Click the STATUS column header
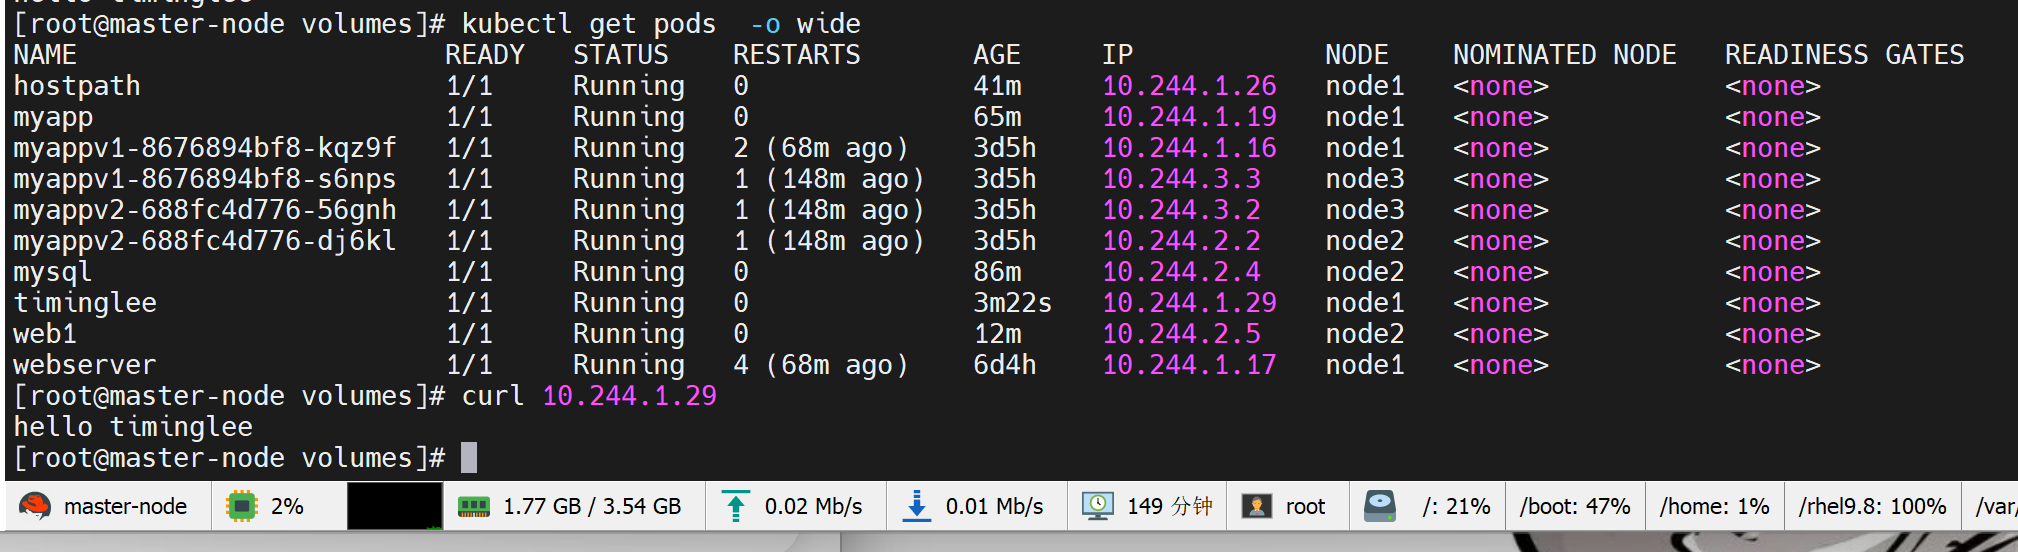Viewport: 2018px width, 552px height. (x=621, y=55)
